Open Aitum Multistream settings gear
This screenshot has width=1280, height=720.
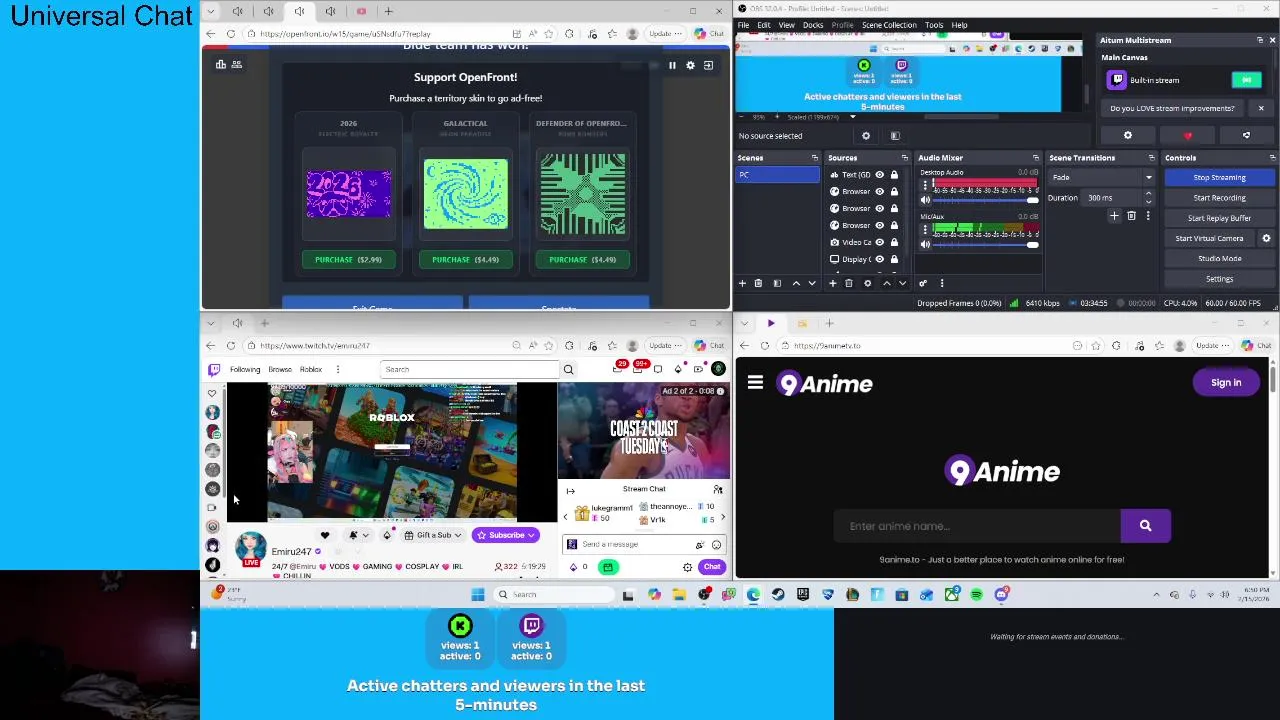pyautogui.click(x=1128, y=136)
